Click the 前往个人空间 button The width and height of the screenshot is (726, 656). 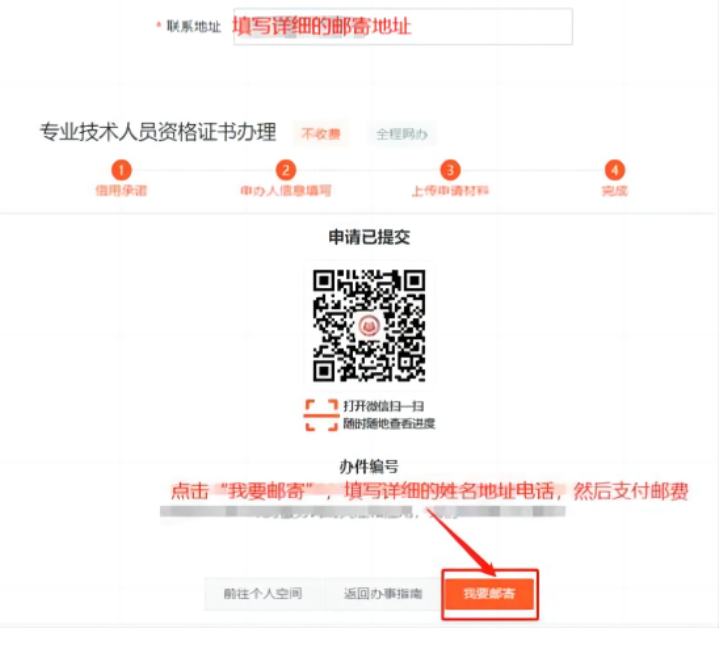pyautogui.click(x=263, y=594)
